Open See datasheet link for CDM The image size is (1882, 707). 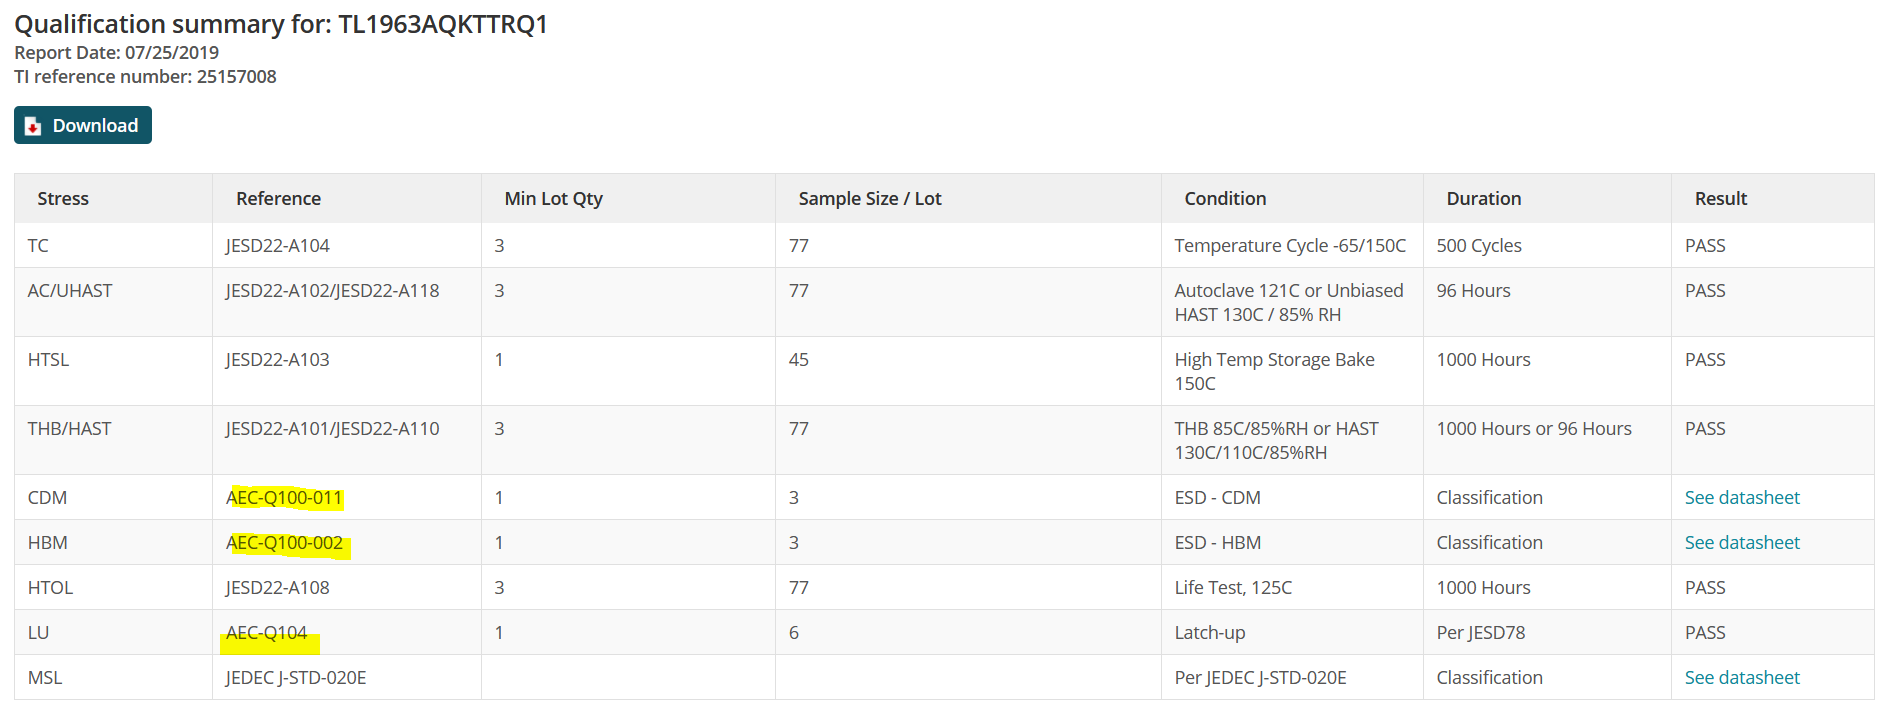point(1742,498)
